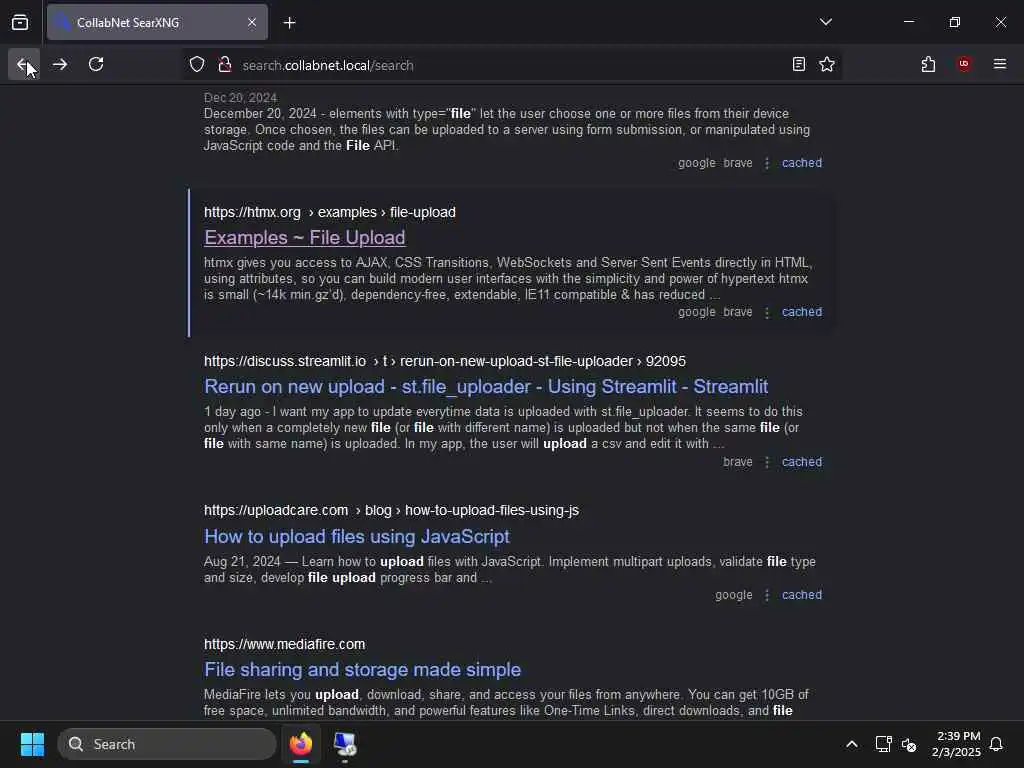Open the network status tray icon

(x=883, y=744)
